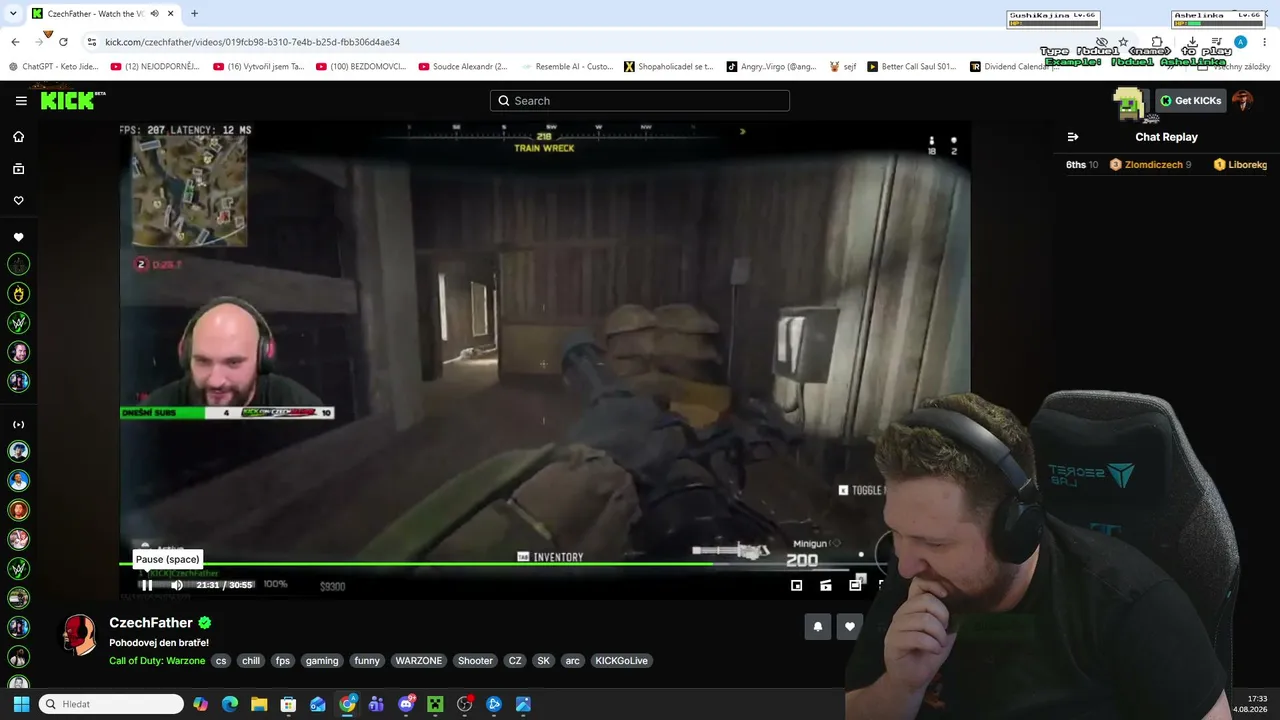Mute the video volume

(177, 585)
